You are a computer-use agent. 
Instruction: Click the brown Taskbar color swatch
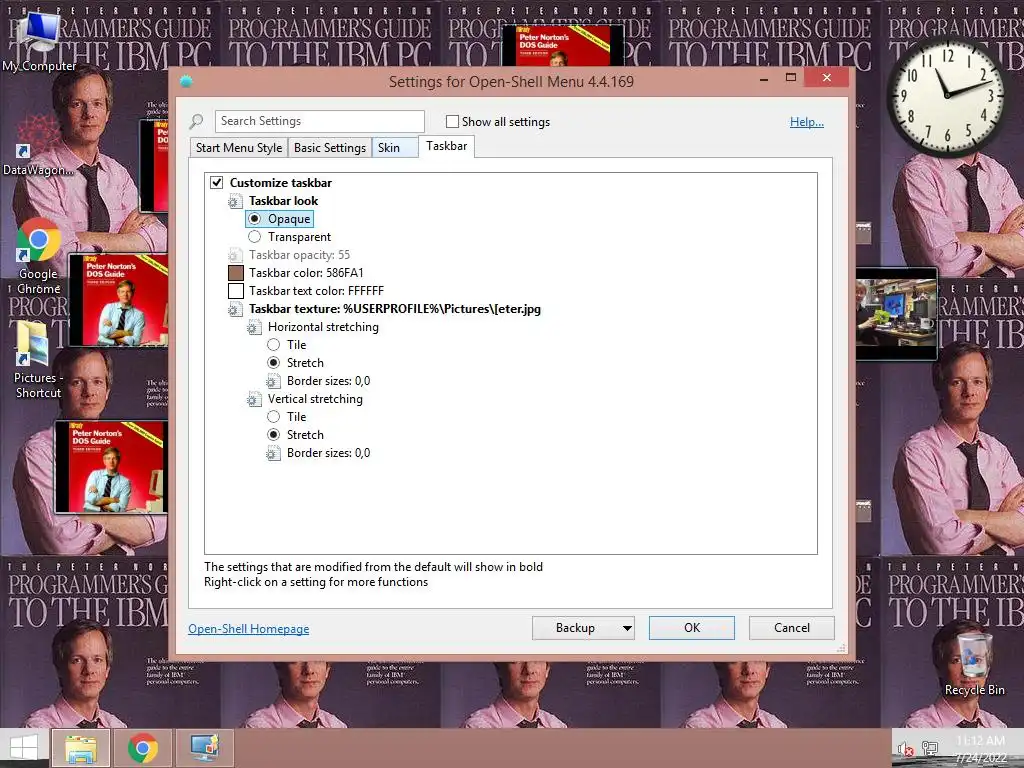click(x=236, y=273)
